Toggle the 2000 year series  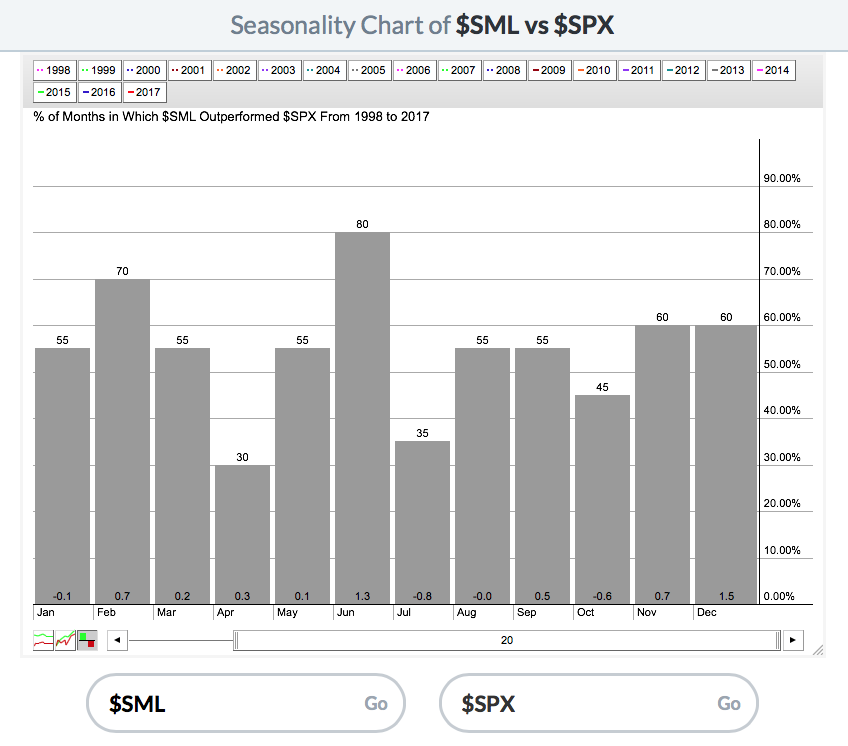coord(144,70)
